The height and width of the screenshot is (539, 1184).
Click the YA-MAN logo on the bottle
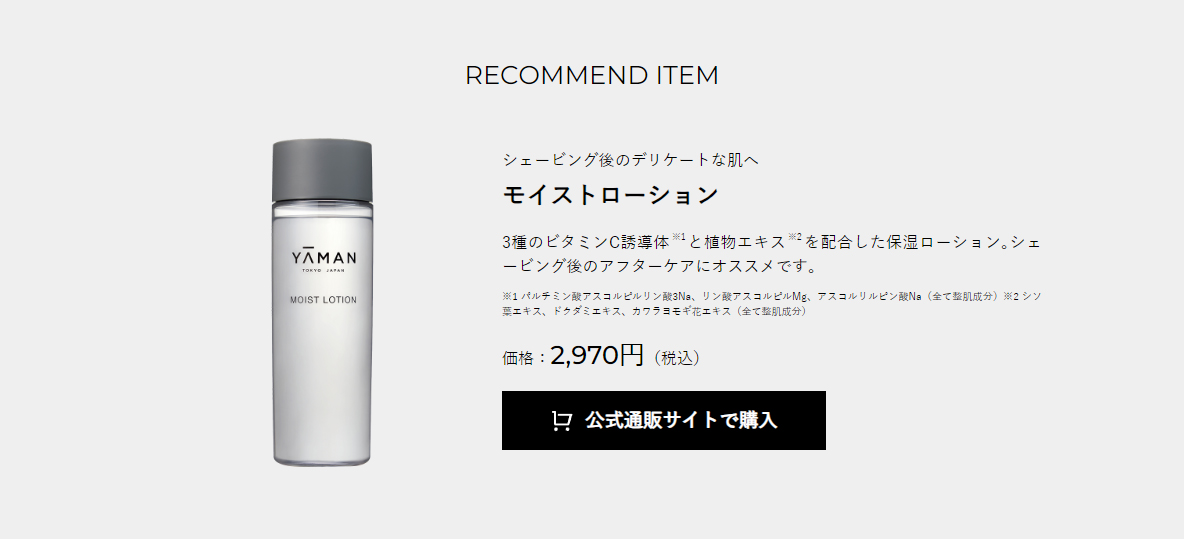pyautogui.click(x=324, y=257)
